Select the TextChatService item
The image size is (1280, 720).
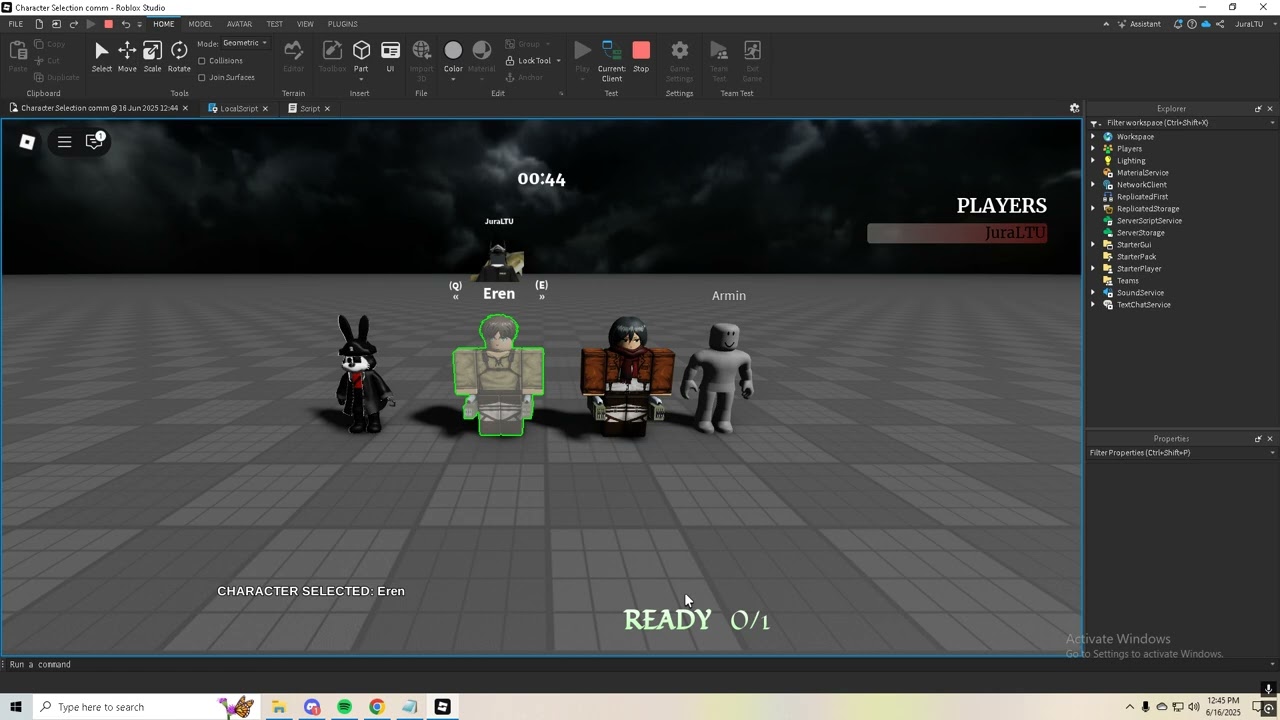[x=1143, y=305]
